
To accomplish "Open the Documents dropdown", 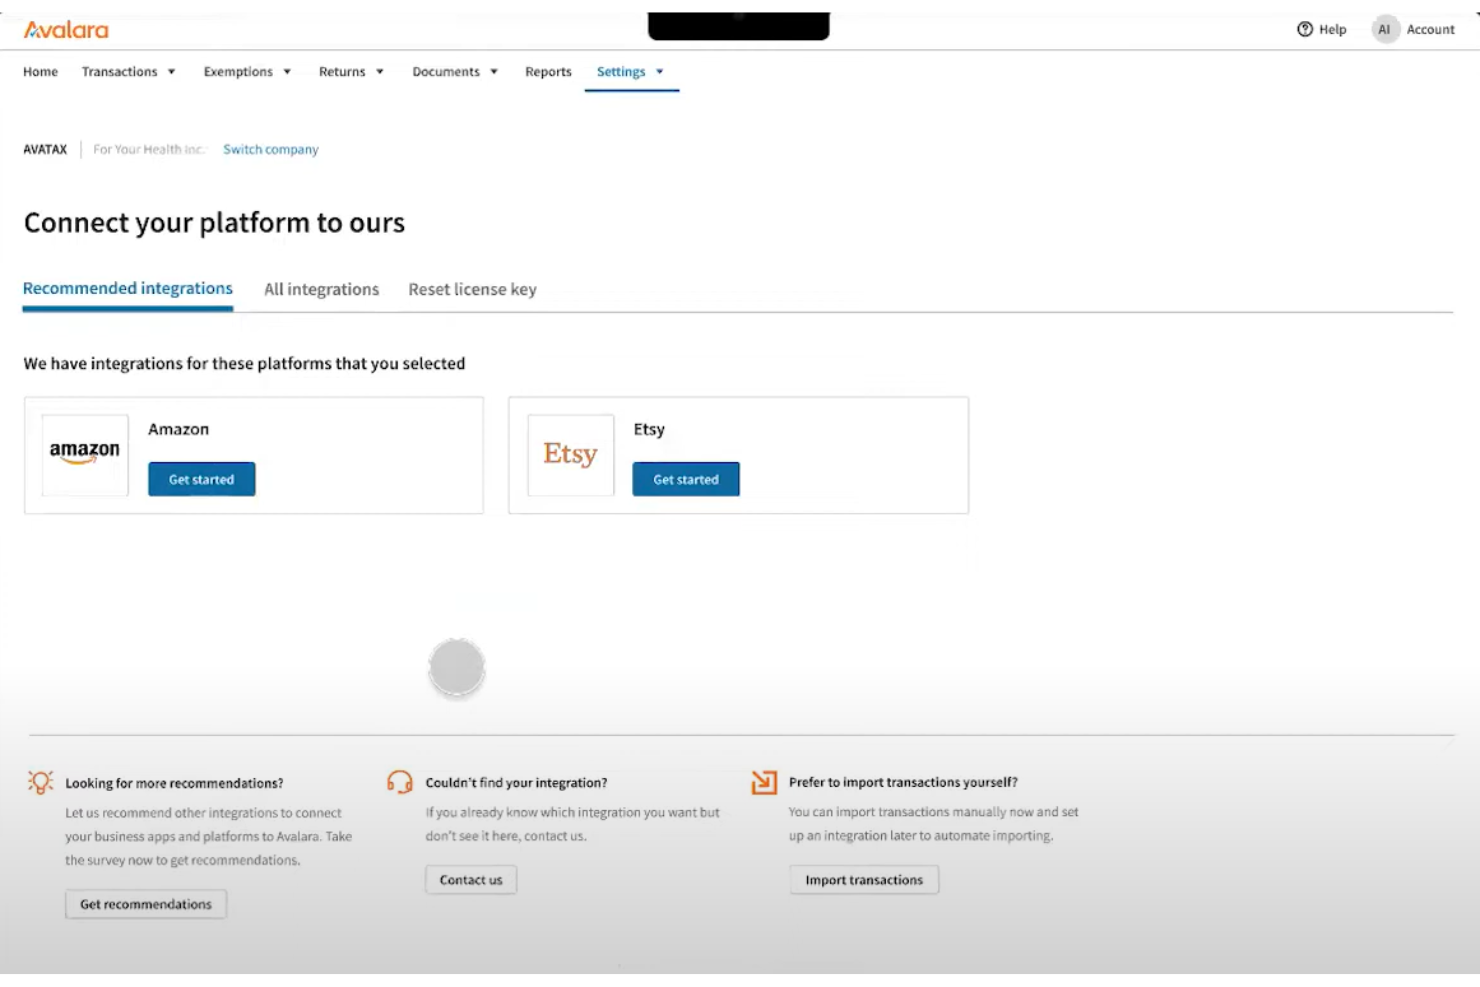I will point(455,71).
